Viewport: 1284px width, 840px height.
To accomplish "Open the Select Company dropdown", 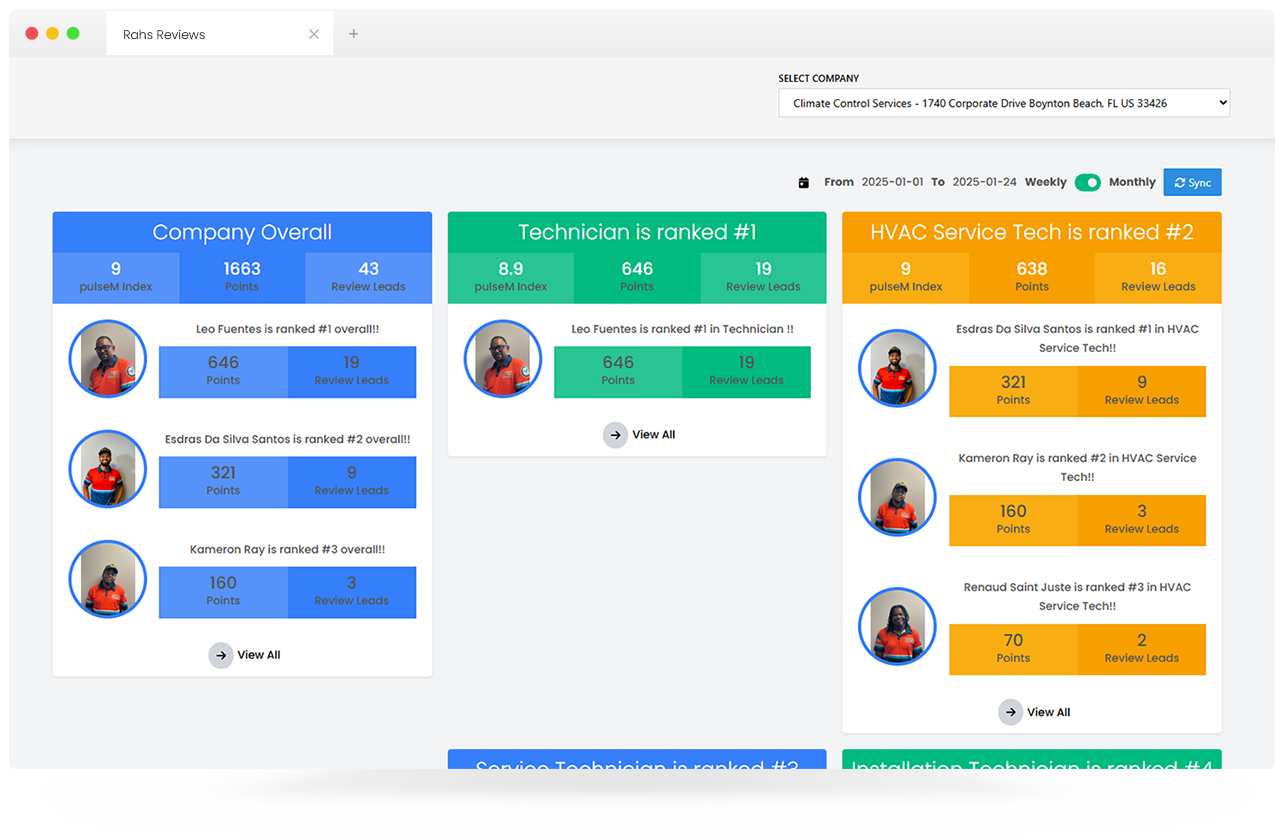I will tap(1004, 103).
